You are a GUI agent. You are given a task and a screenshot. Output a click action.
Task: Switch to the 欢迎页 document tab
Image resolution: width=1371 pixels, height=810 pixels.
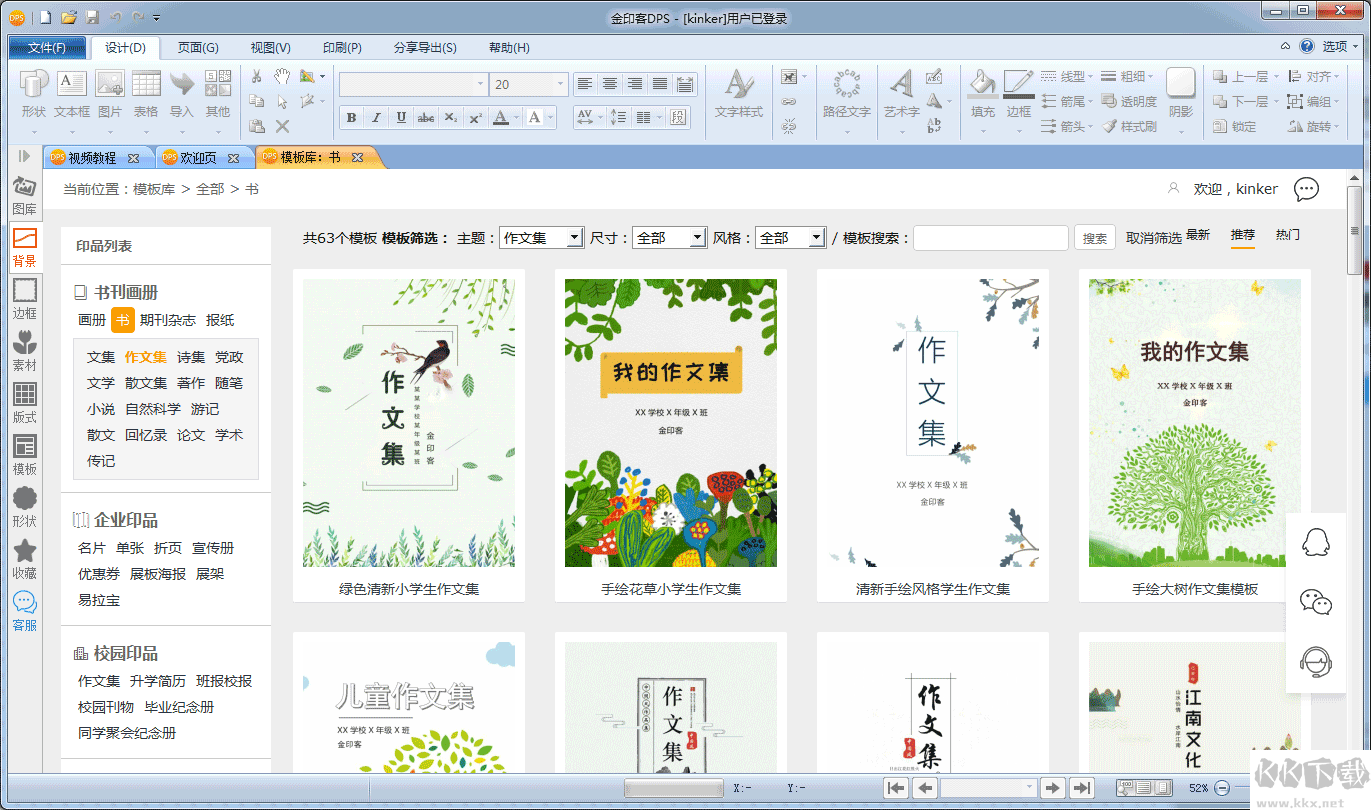(x=197, y=157)
